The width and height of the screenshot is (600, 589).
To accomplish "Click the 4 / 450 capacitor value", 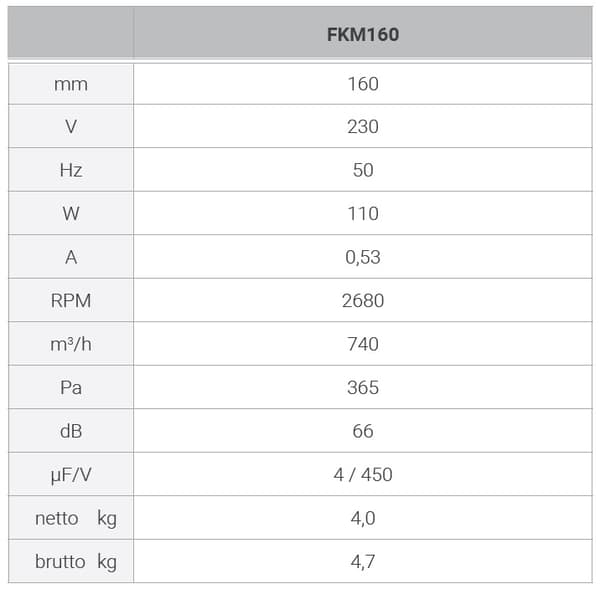I will coord(363,475).
